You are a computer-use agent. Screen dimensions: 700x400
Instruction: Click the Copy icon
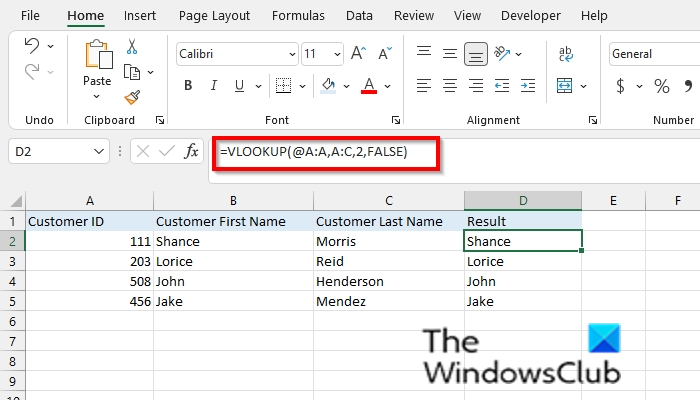pyautogui.click(x=132, y=72)
